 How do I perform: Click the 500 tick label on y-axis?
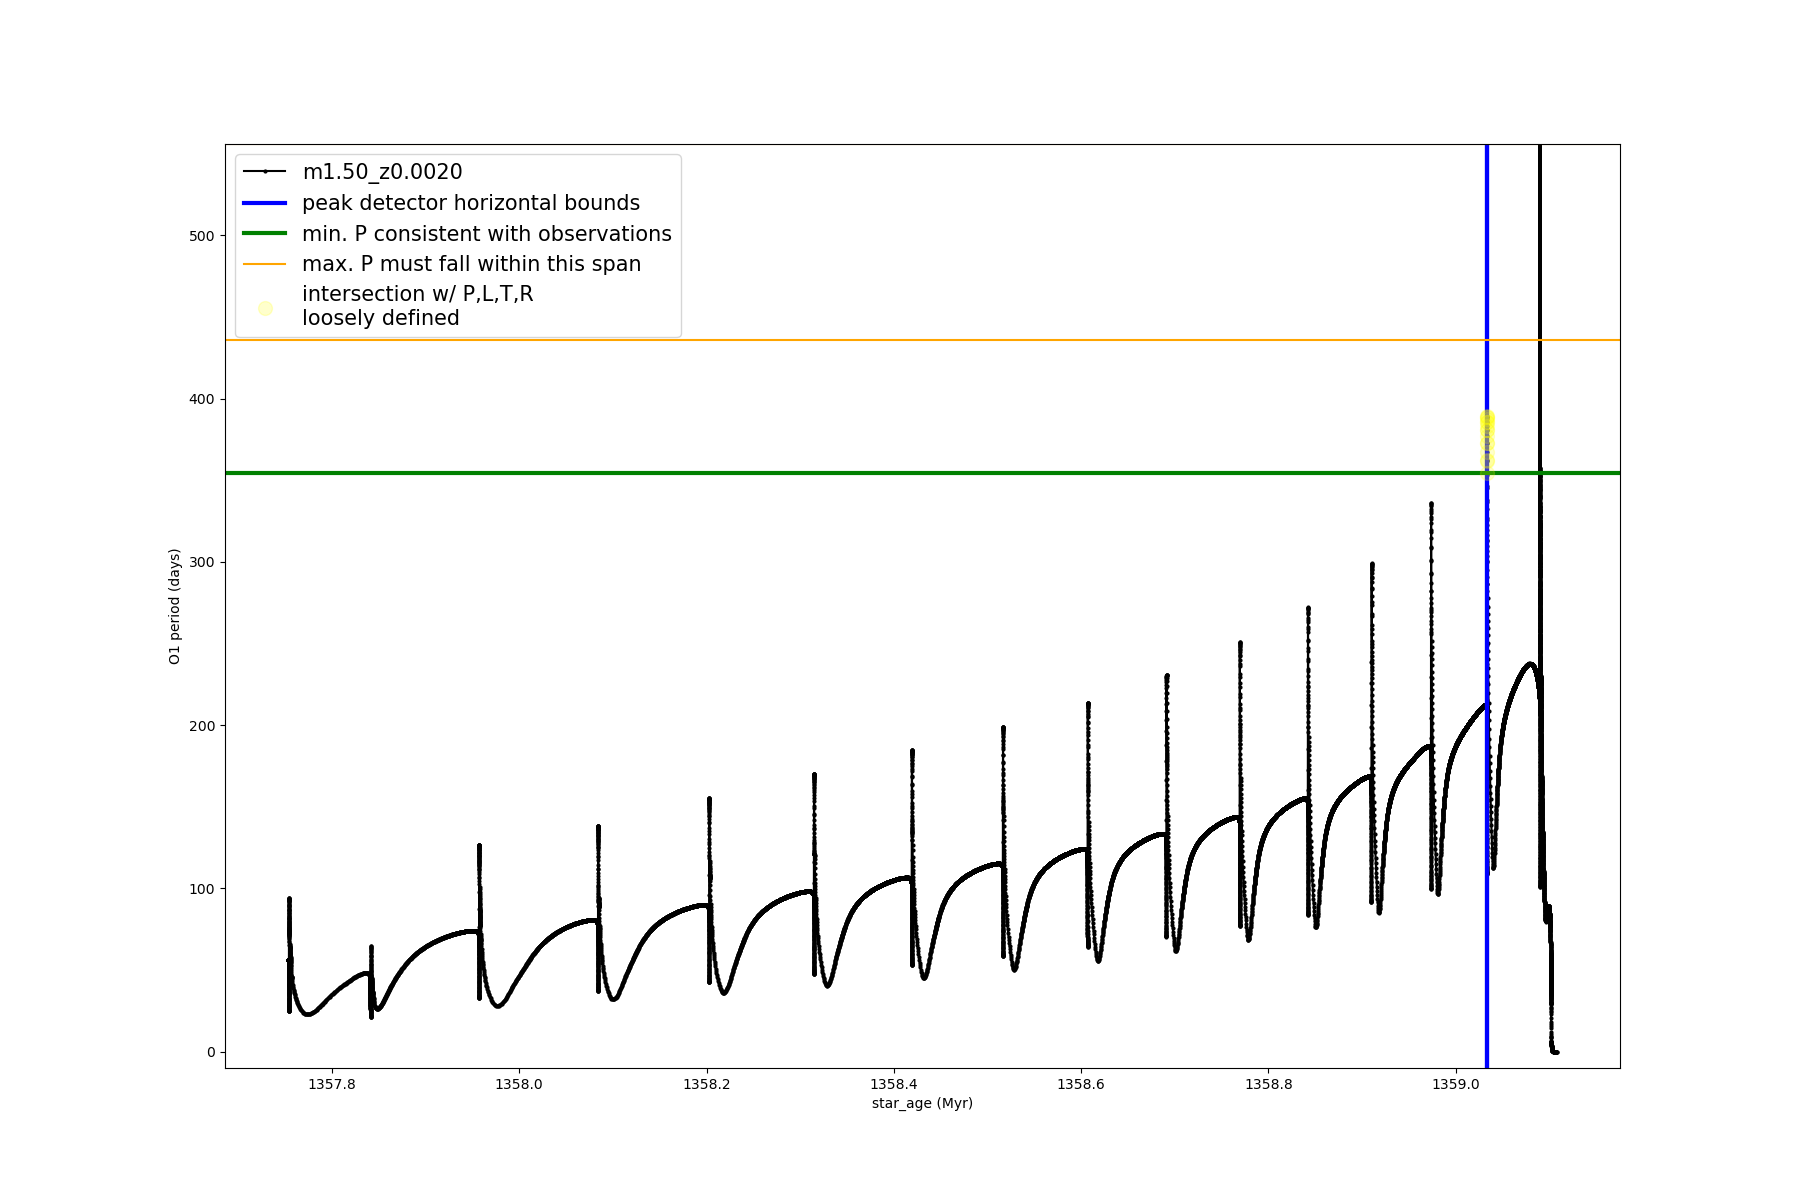[x=202, y=236]
